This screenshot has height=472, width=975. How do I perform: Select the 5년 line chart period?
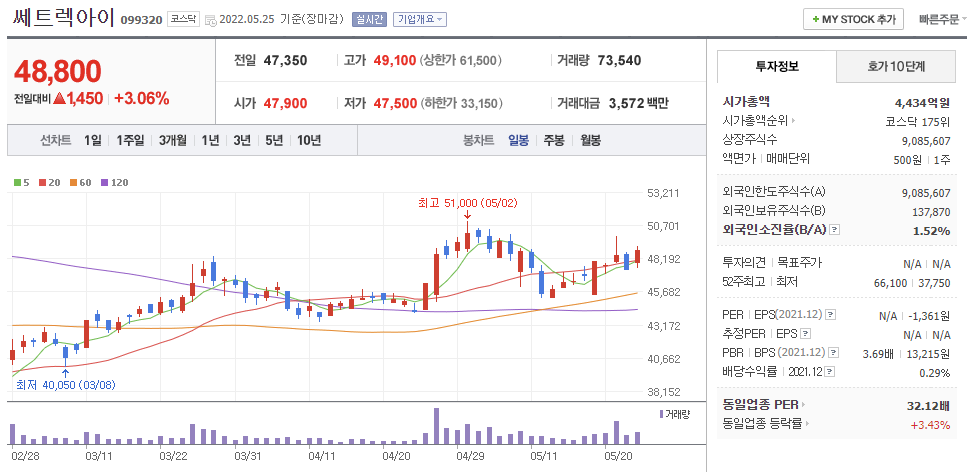coord(274,141)
